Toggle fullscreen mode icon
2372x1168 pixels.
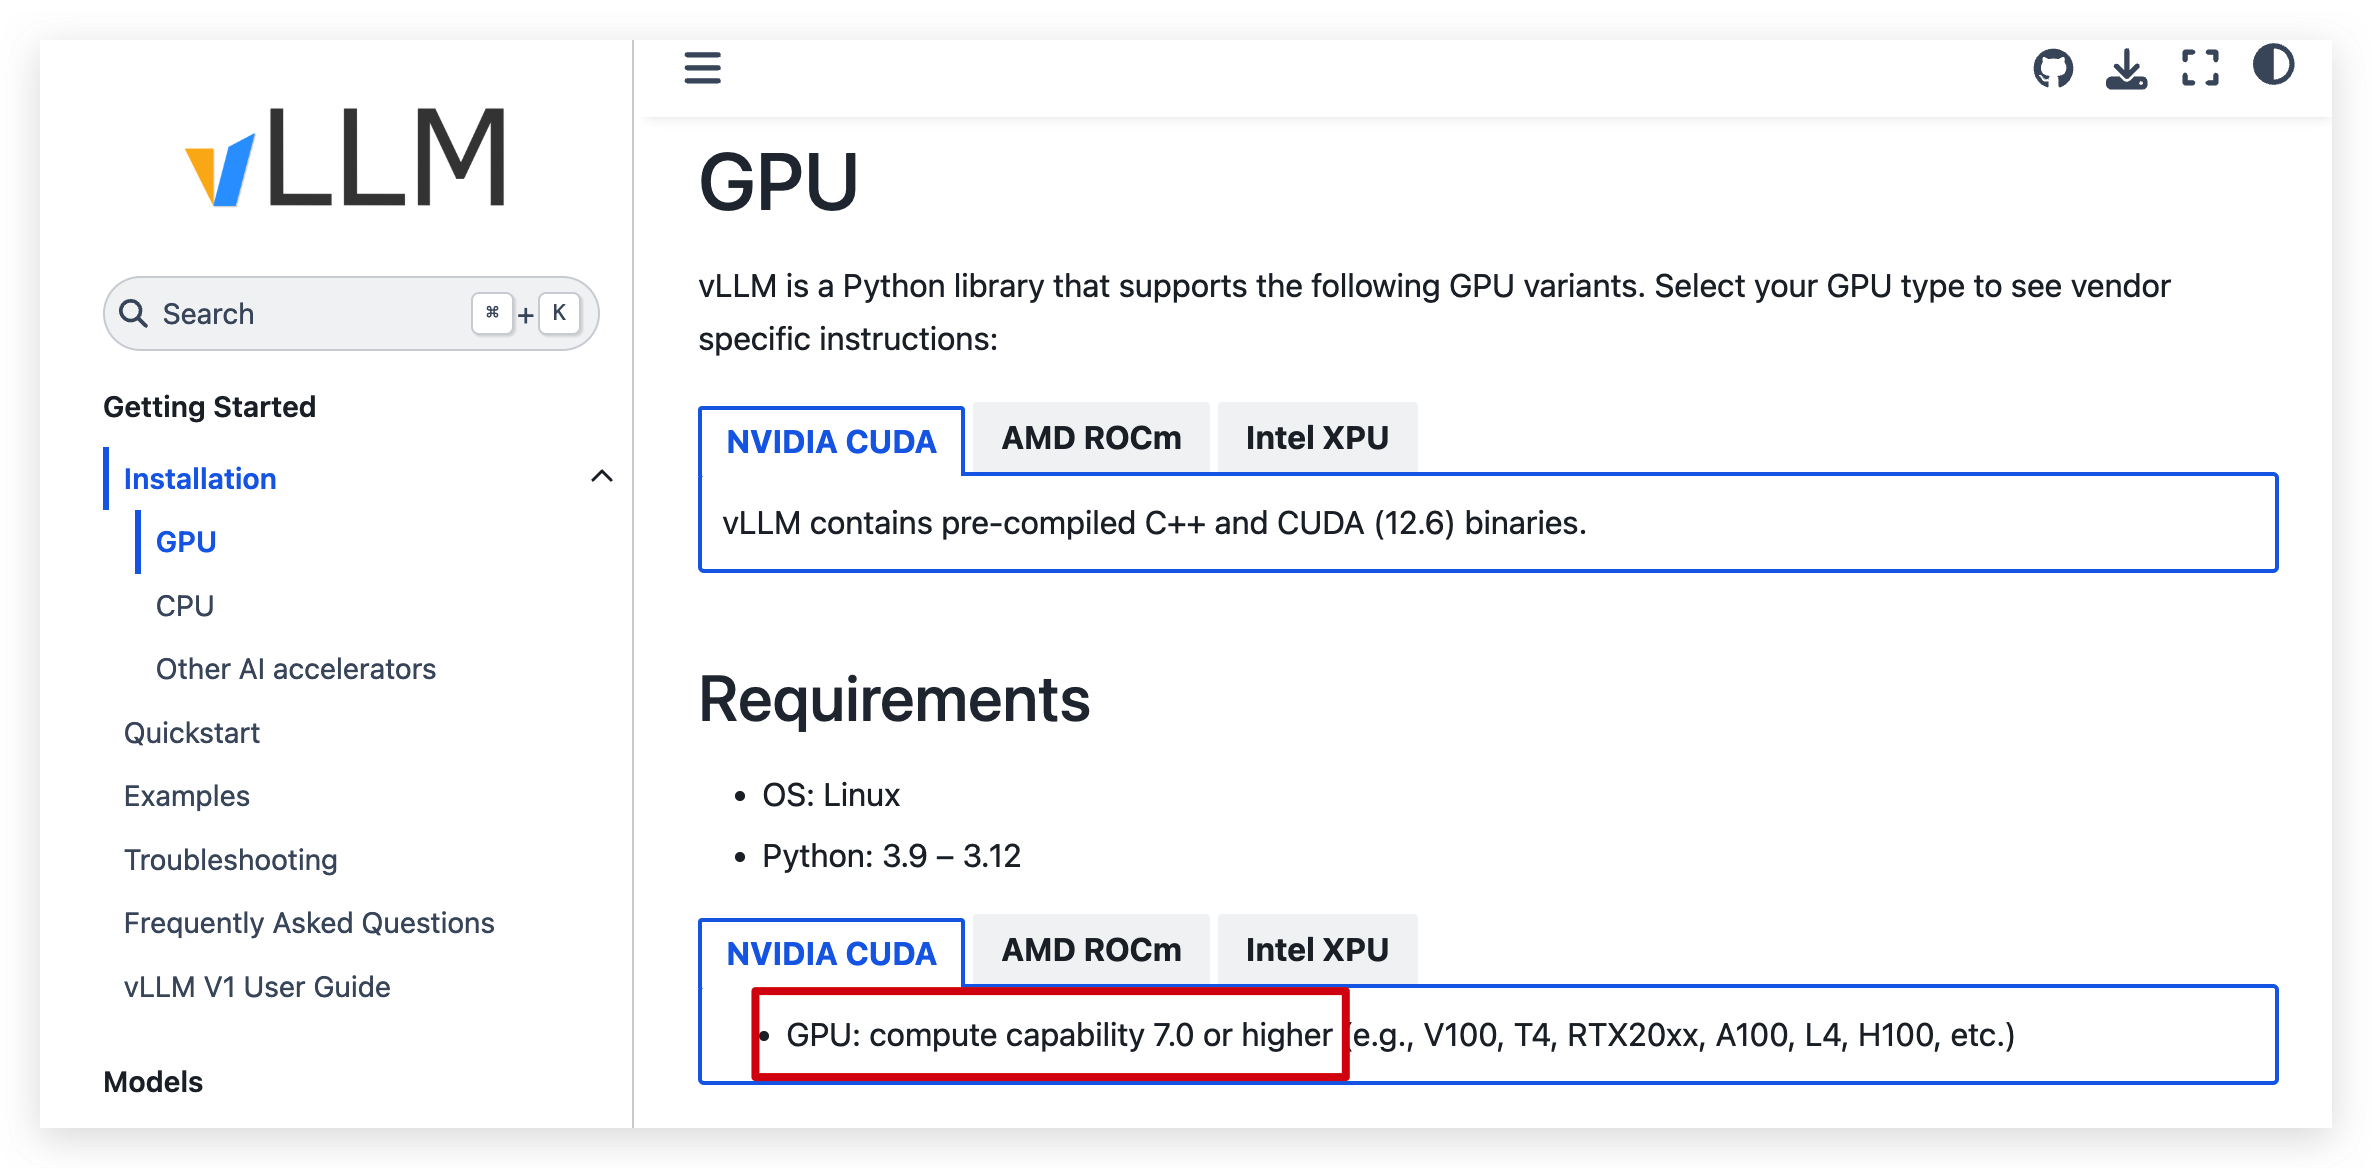2198,67
